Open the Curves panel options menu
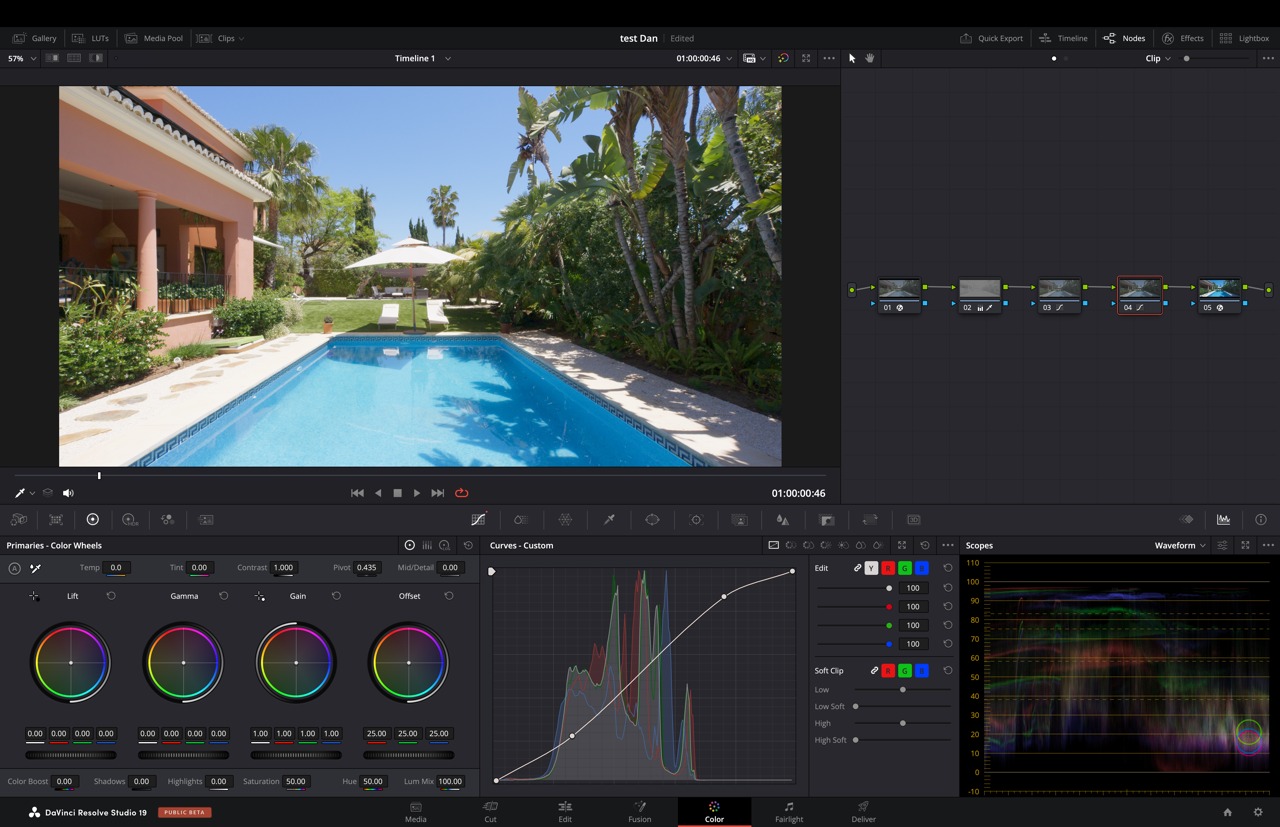Viewport: 1280px width, 827px height. click(948, 546)
